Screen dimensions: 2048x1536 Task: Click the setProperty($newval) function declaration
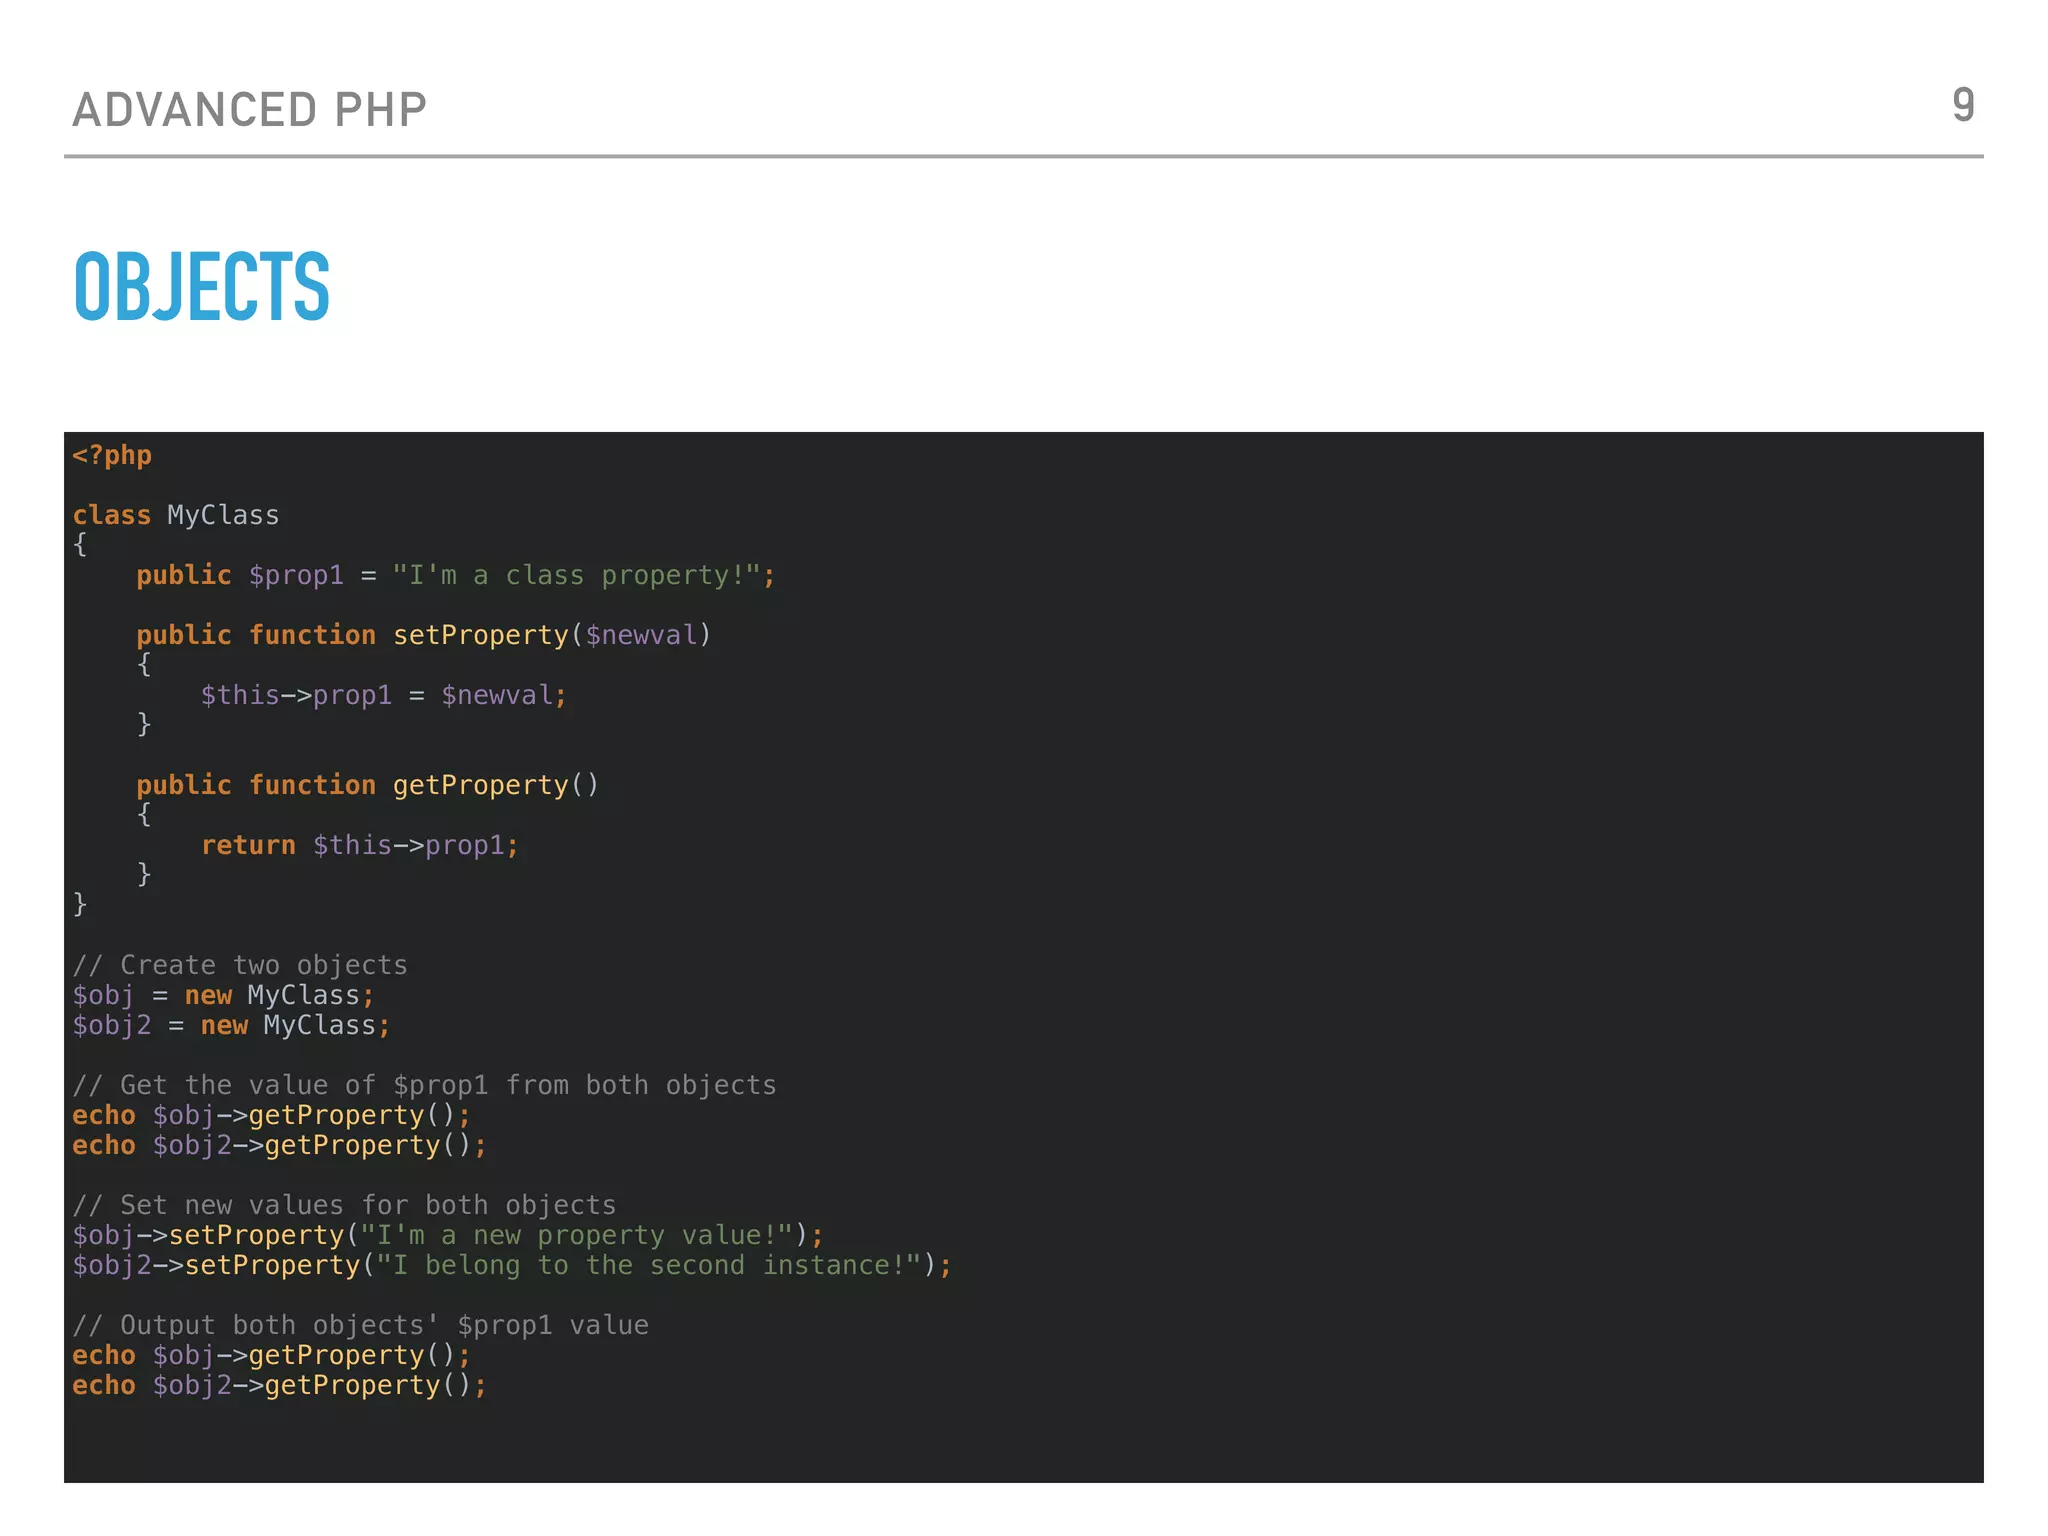click(424, 635)
